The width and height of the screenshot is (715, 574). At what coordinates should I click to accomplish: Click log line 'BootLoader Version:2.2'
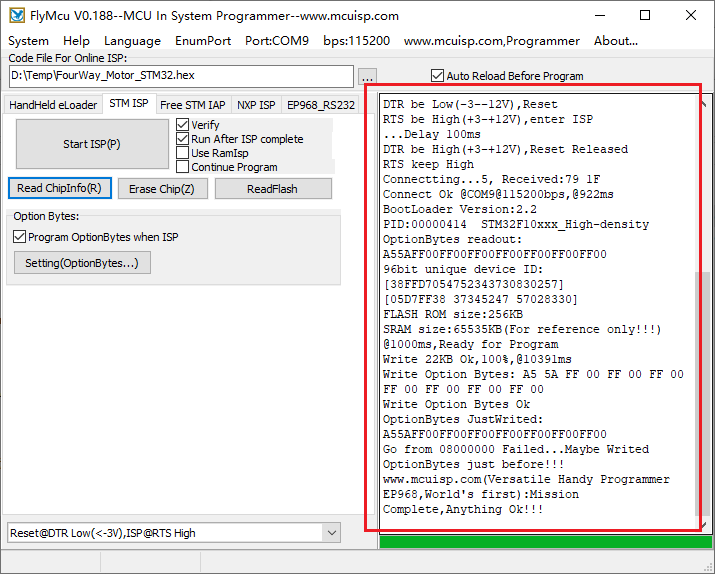pyautogui.click(x=460, y=209)
